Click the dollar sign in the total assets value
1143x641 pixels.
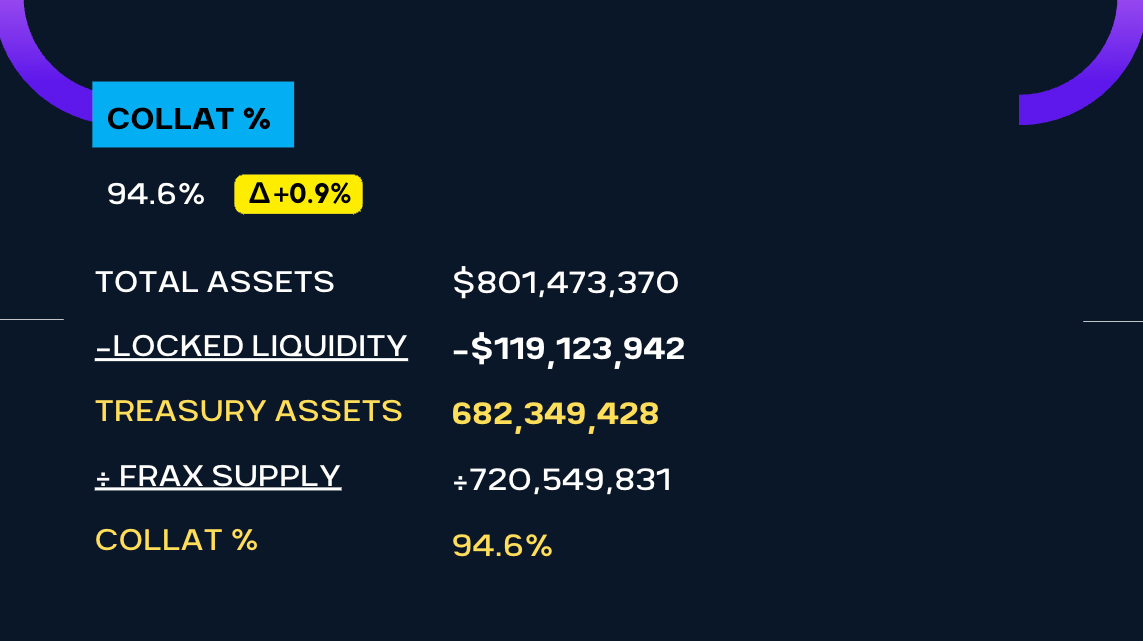(x=464, y=283)
